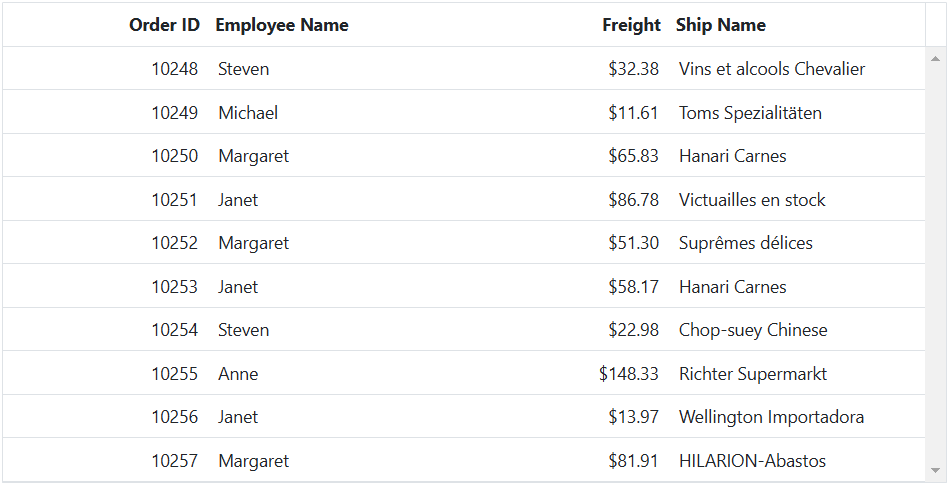This screenshot has height=487, width=951.
Task: Click the Freight column header
Action: click(x=631, y=25)
